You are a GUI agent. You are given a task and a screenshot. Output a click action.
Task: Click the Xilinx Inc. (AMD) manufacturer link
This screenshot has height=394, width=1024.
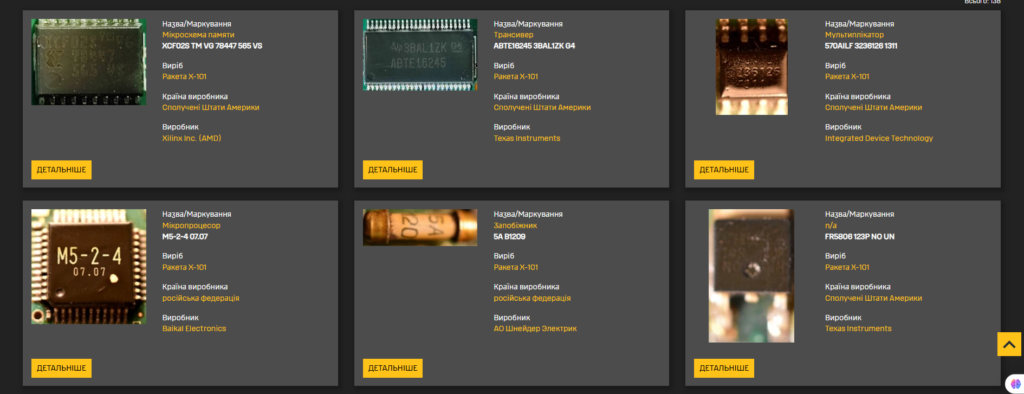pyautogui.click(x=192, y=138)
